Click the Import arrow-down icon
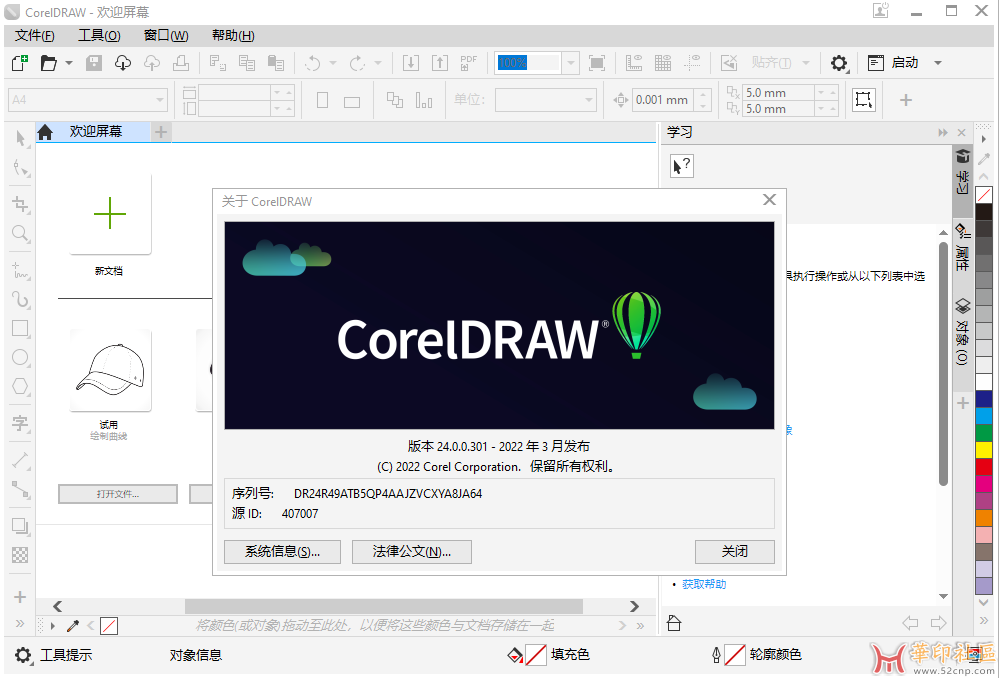 point(411,62)
